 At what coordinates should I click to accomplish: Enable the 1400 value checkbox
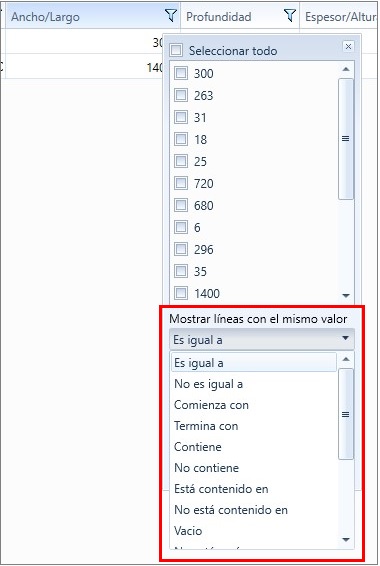tap(181, 293)
